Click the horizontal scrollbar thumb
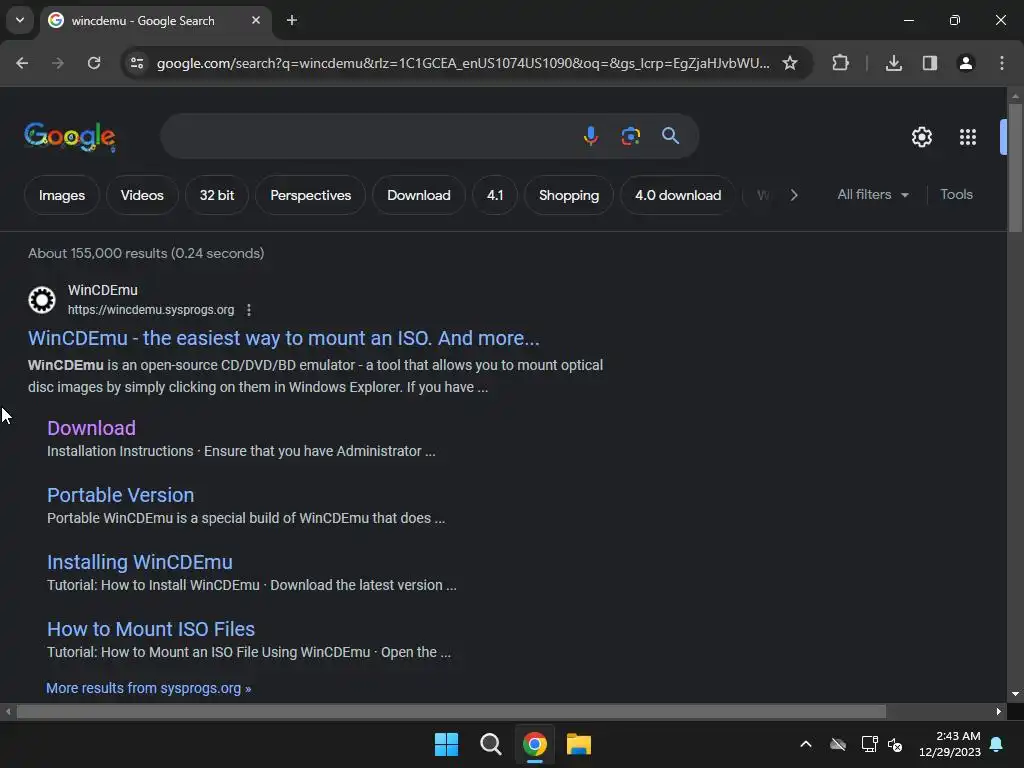1024x768 pixels. [x=451, y=712]
